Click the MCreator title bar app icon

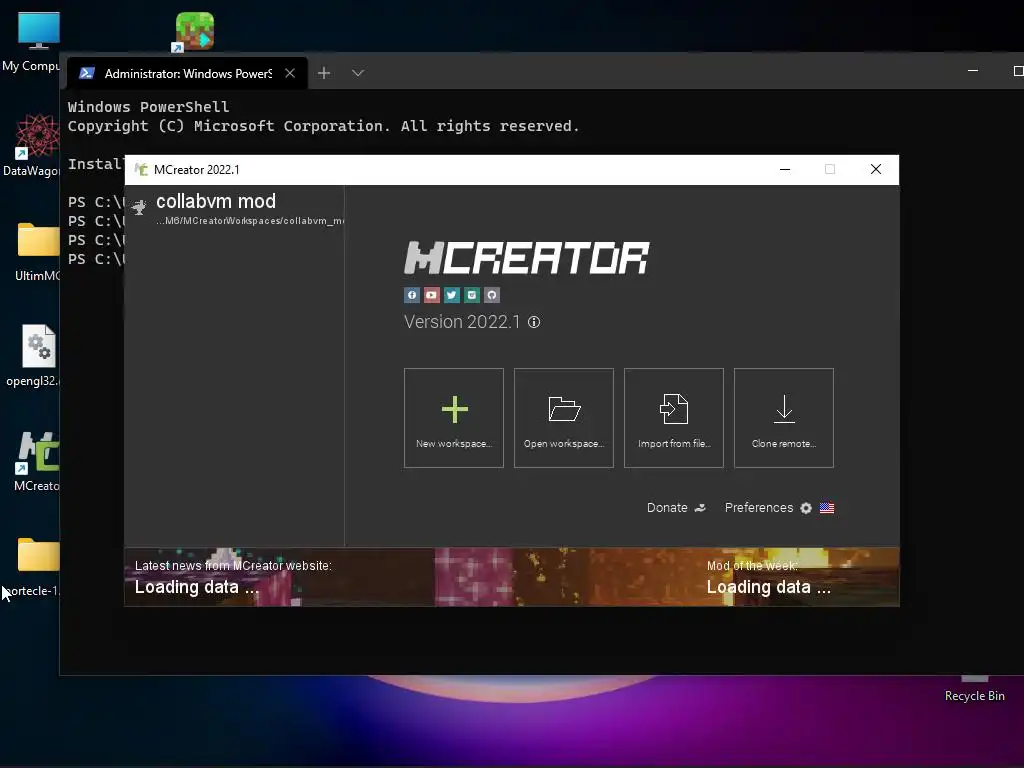pyautogui.click(x=141, y=170)
